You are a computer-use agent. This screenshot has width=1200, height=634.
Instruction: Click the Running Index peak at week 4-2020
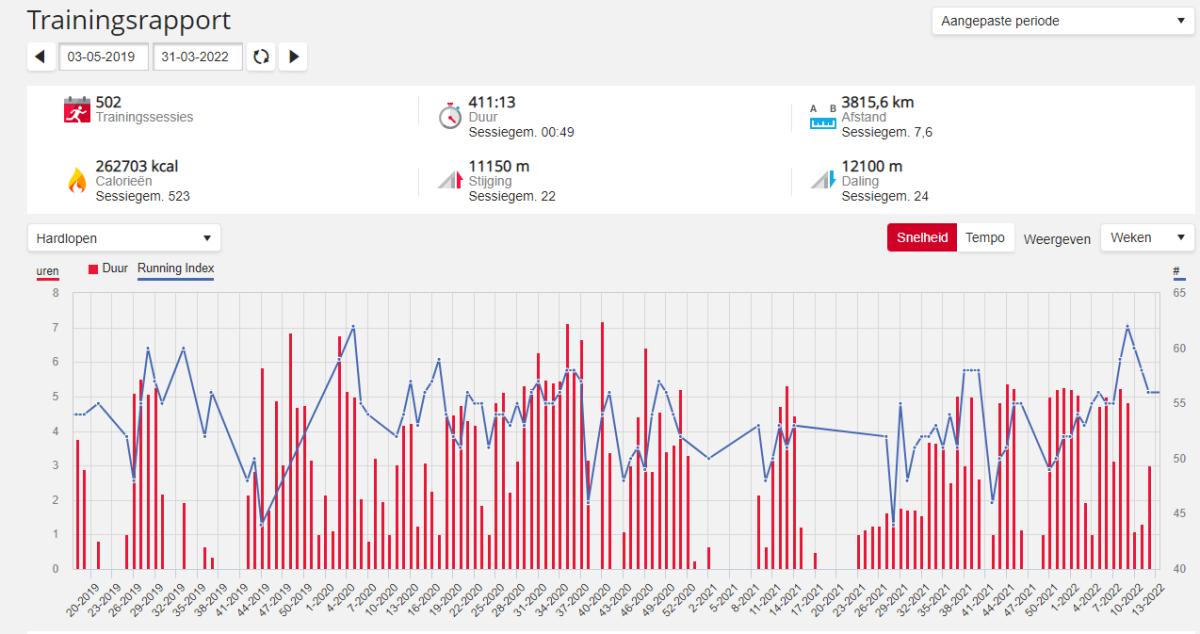click(x=353, y=327)
